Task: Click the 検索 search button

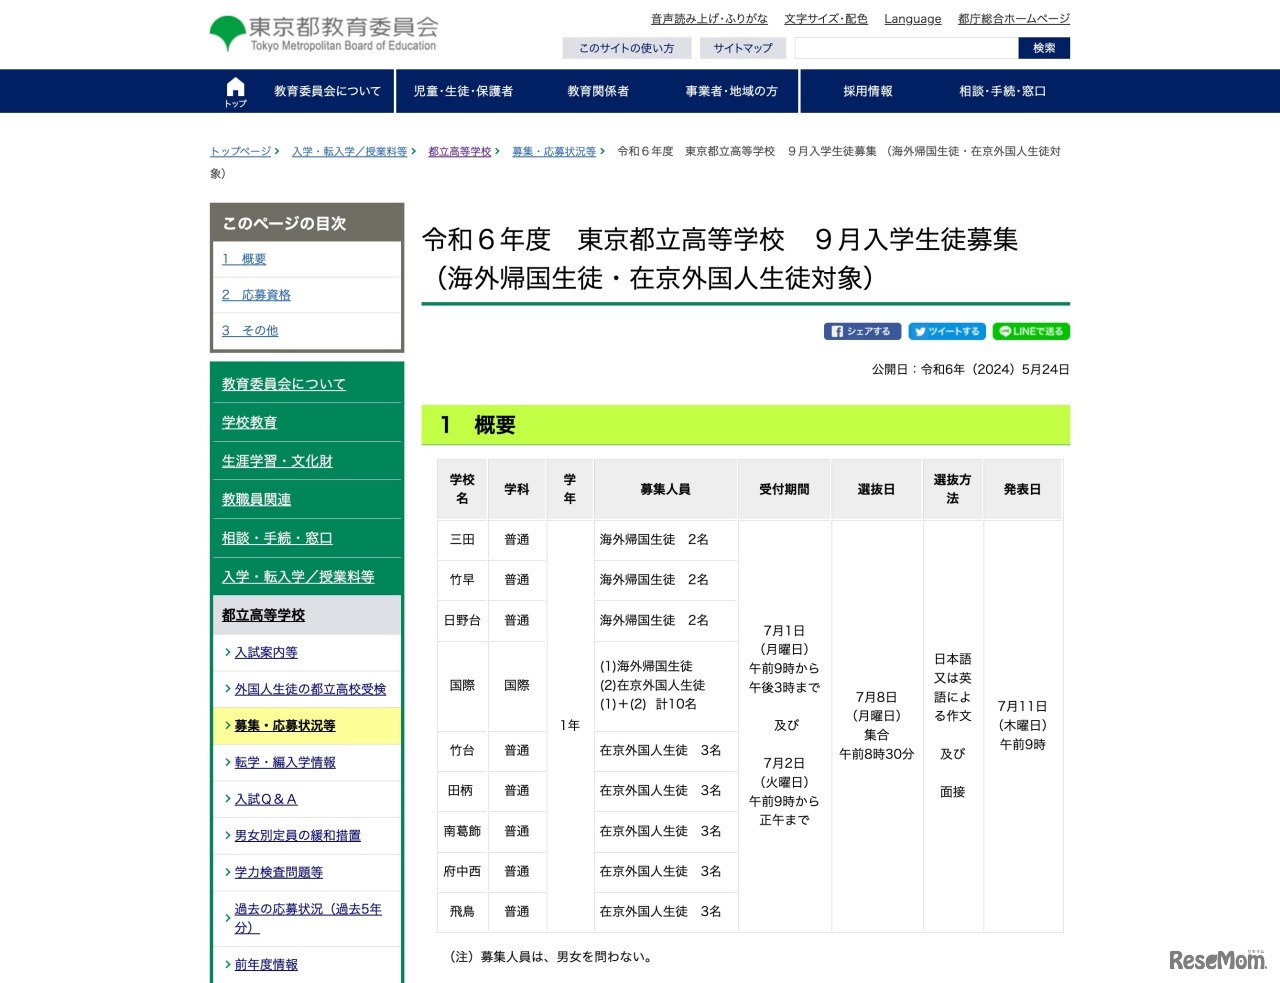Action: [x=1044, y=48]
